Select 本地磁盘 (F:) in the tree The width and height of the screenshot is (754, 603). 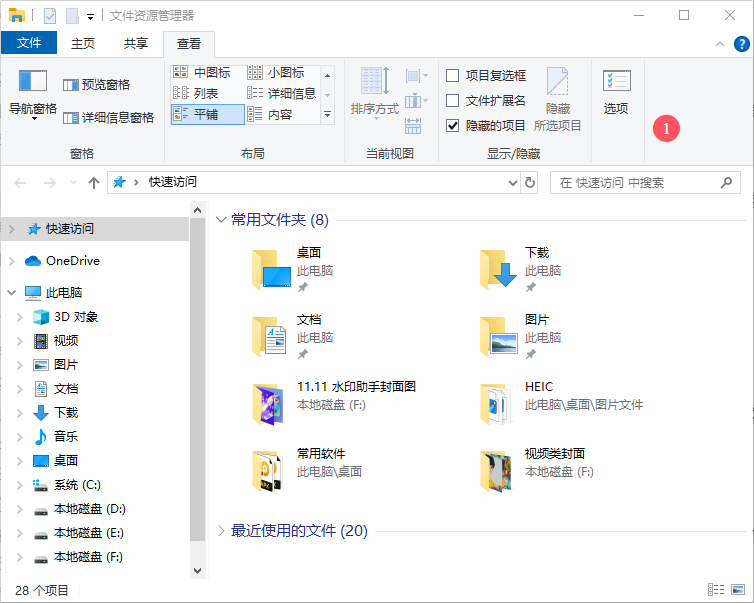88,557
